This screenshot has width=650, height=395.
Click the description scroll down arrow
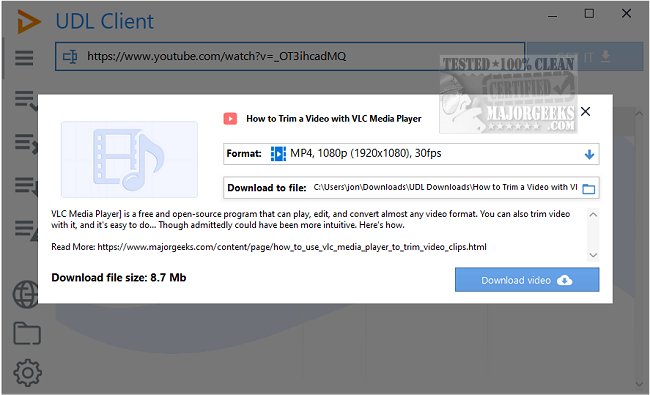[593, 255]
